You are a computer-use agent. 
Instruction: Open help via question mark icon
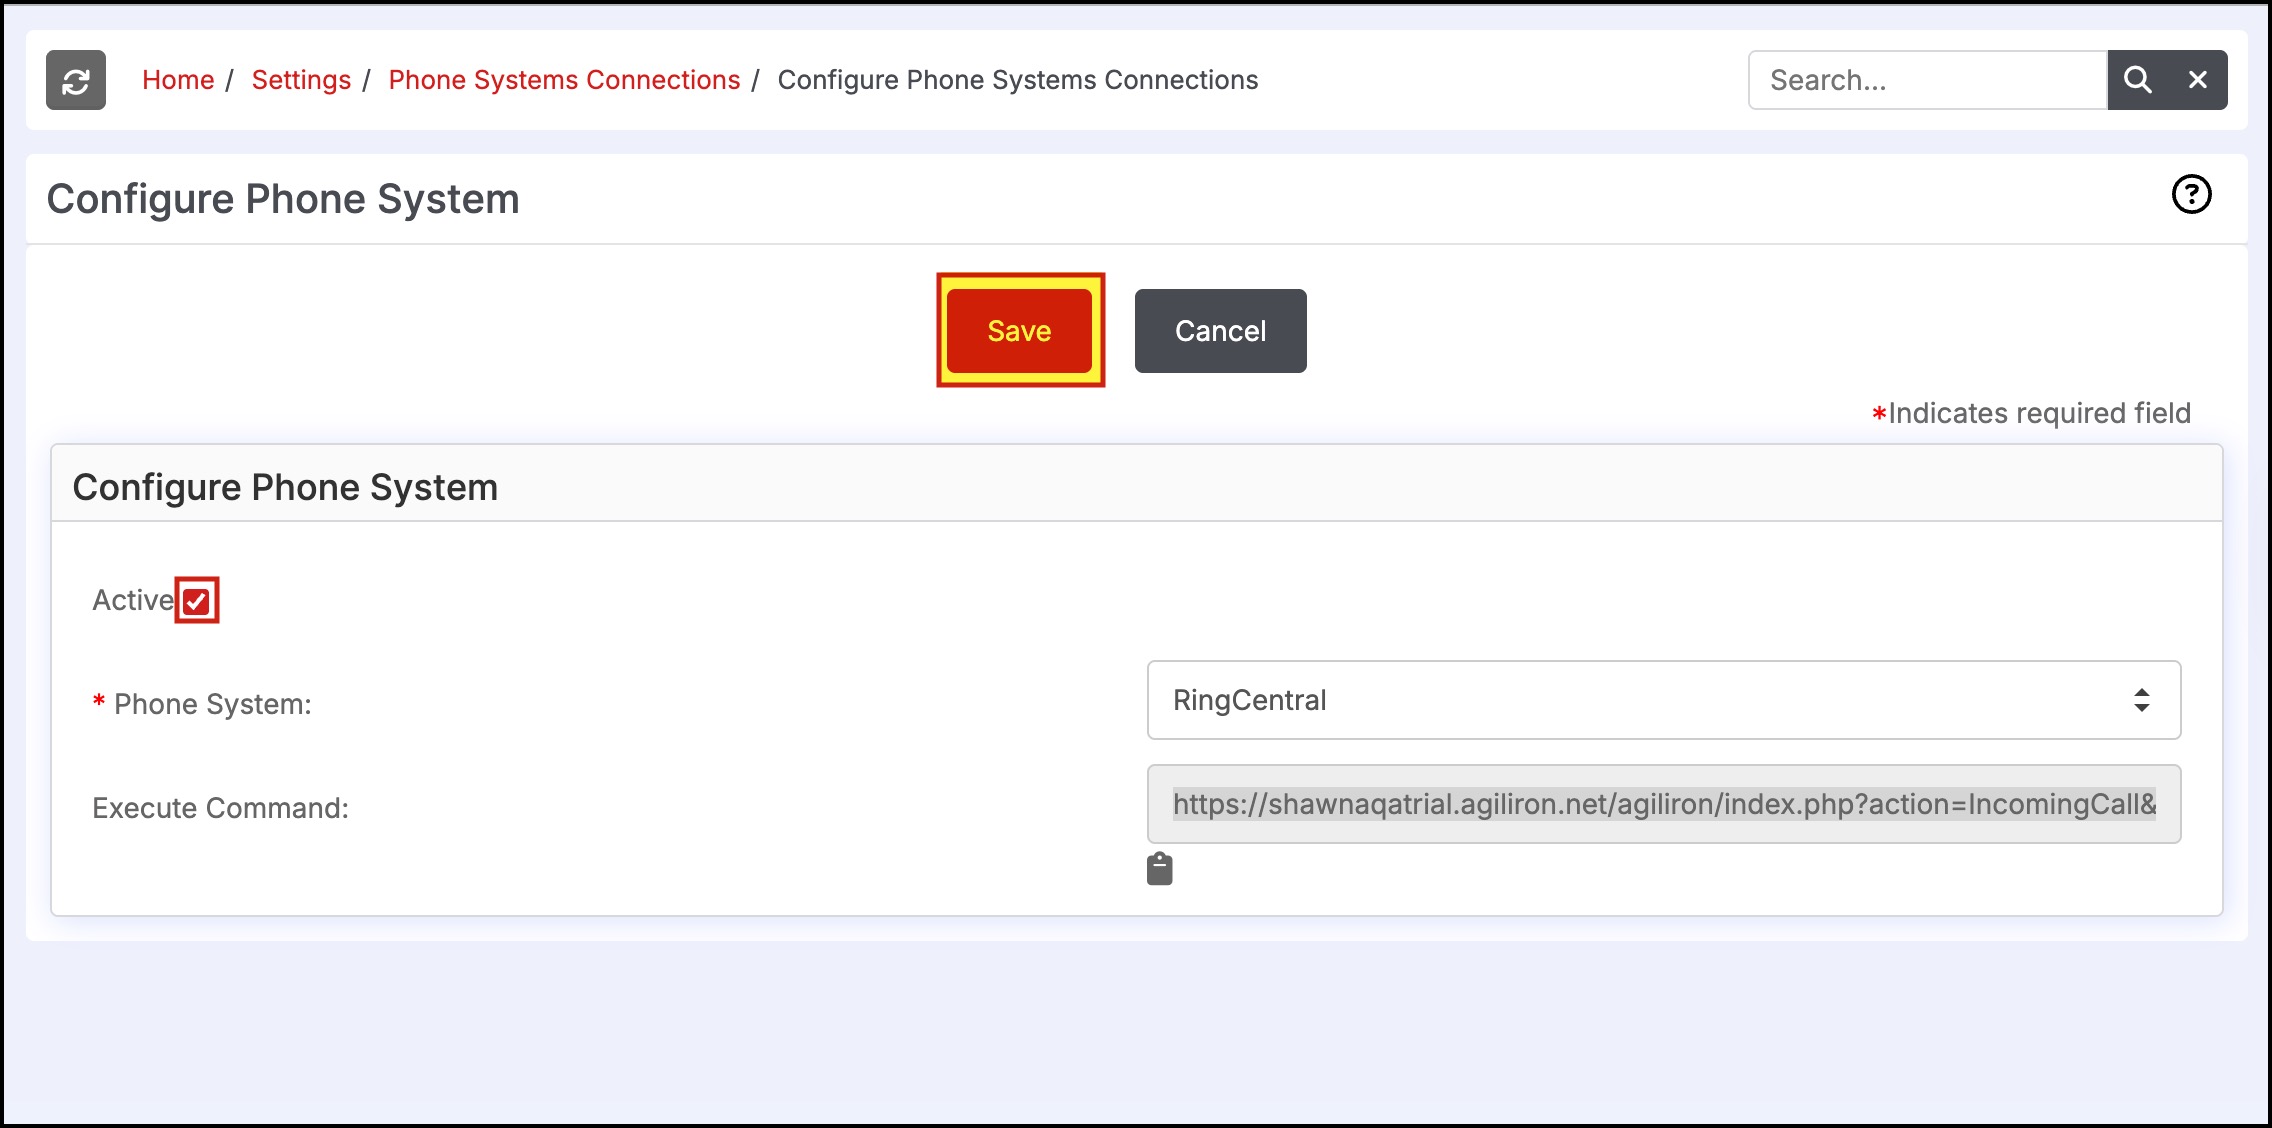[2191, 194]
